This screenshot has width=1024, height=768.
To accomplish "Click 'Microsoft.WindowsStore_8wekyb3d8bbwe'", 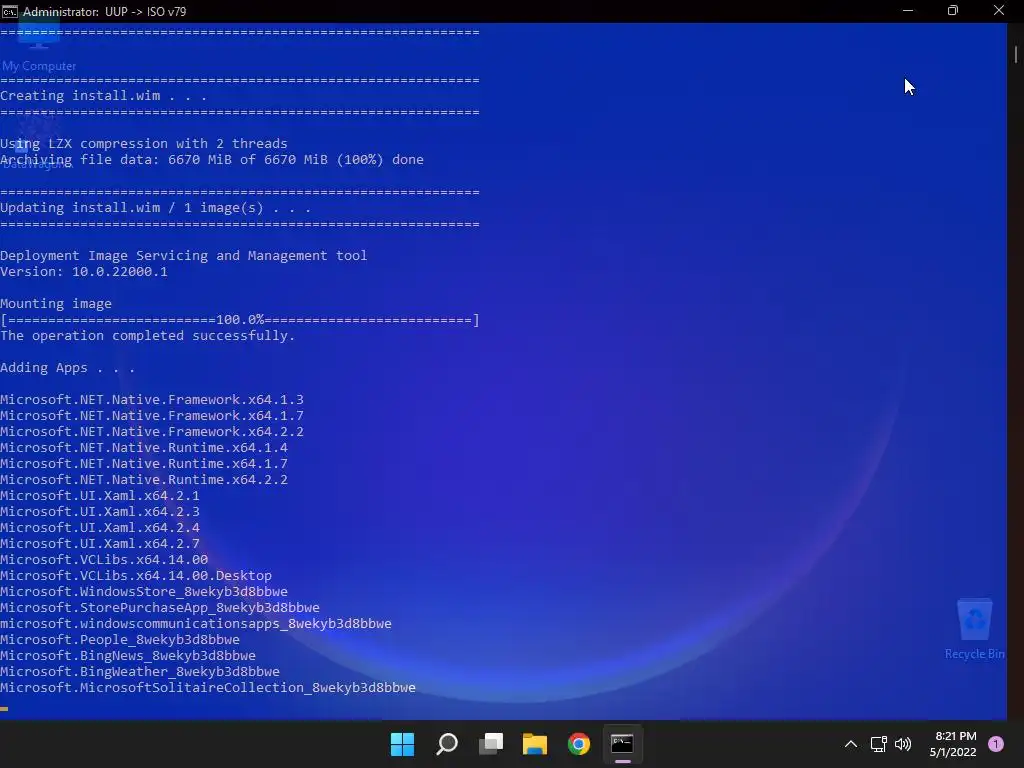I will 144,592.
